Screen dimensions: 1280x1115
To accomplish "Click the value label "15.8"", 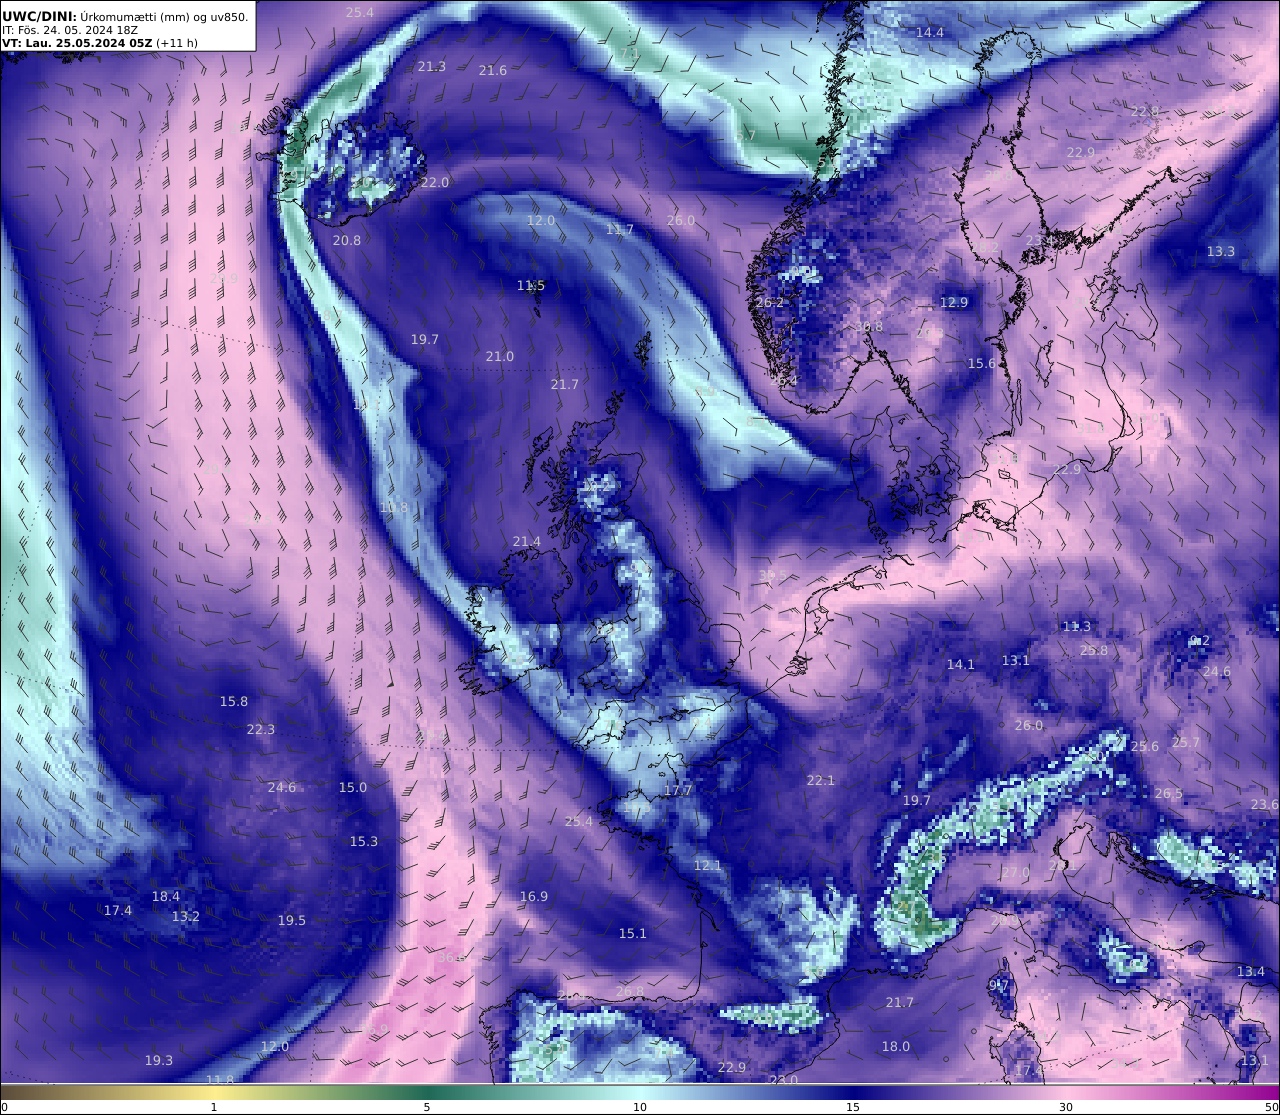I will tap(234, 702).
